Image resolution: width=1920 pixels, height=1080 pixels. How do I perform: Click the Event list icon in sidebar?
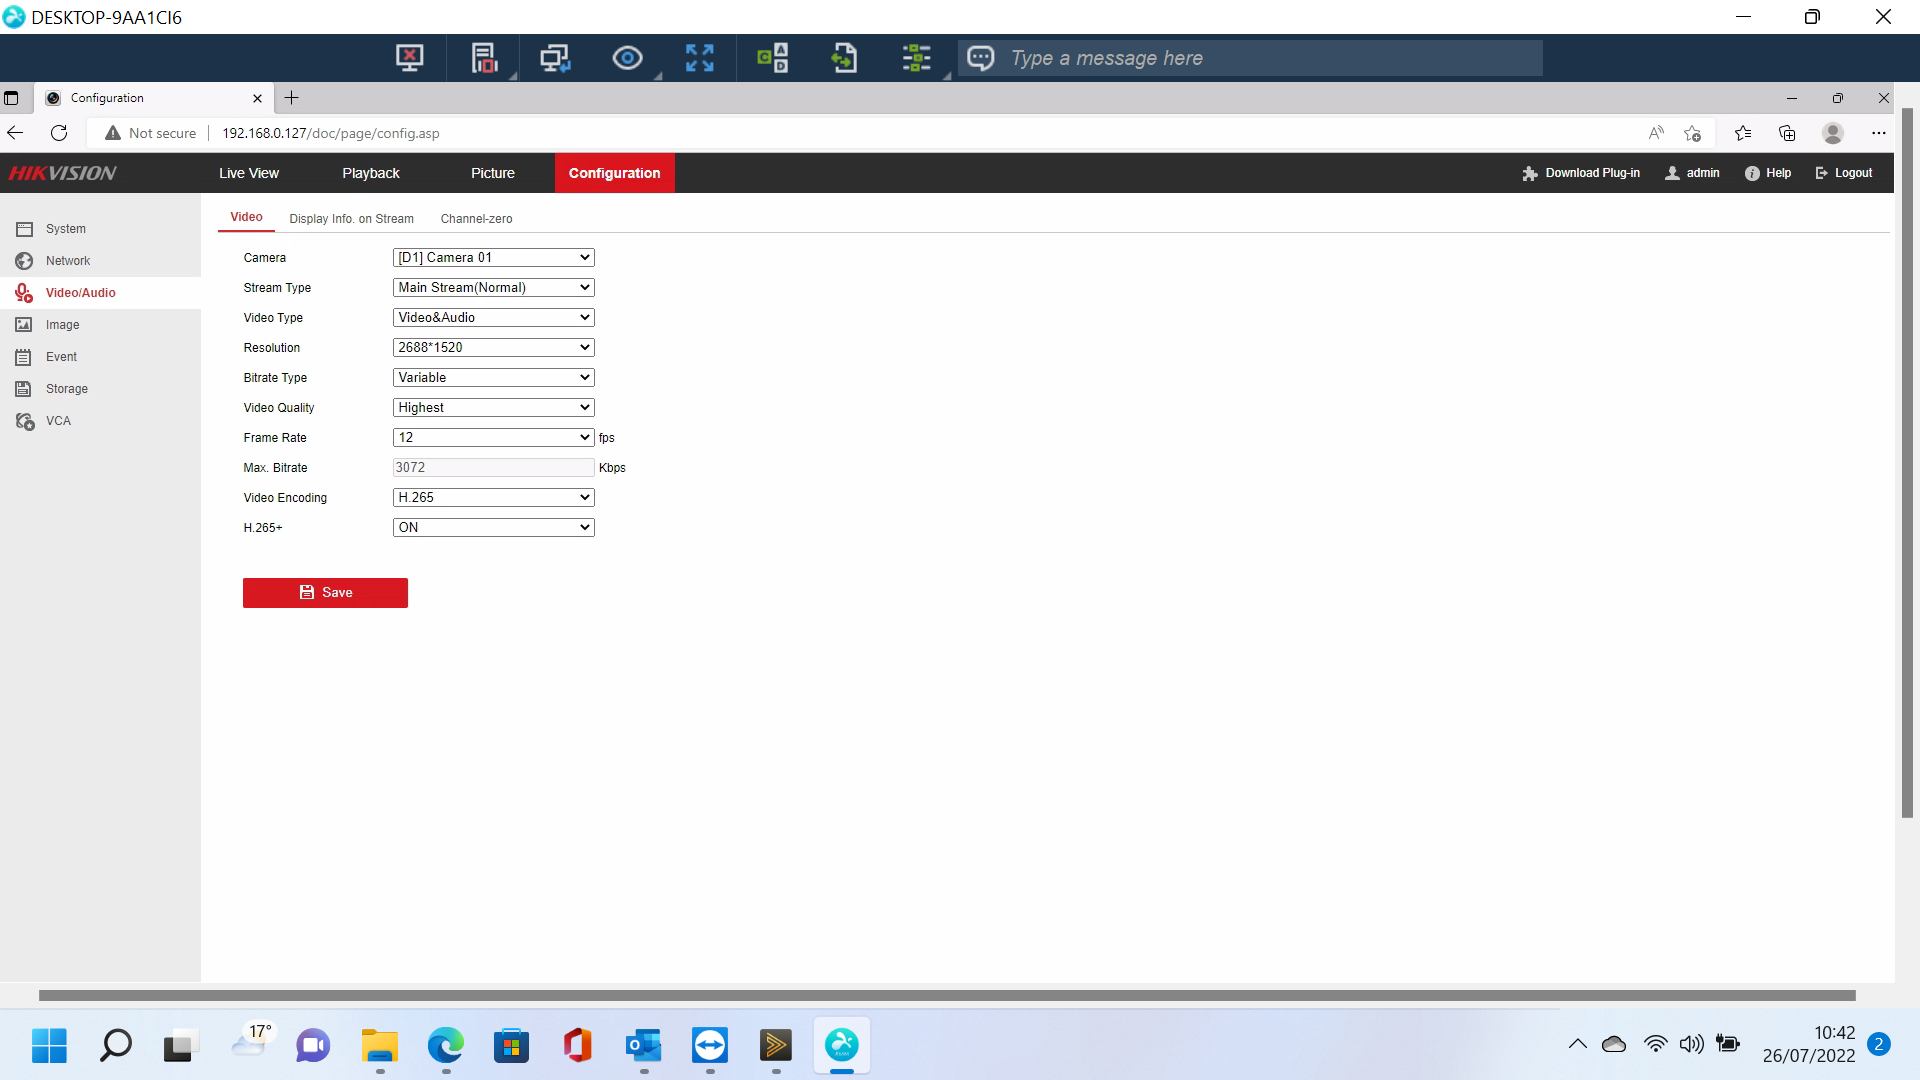[x=24, y=357]
